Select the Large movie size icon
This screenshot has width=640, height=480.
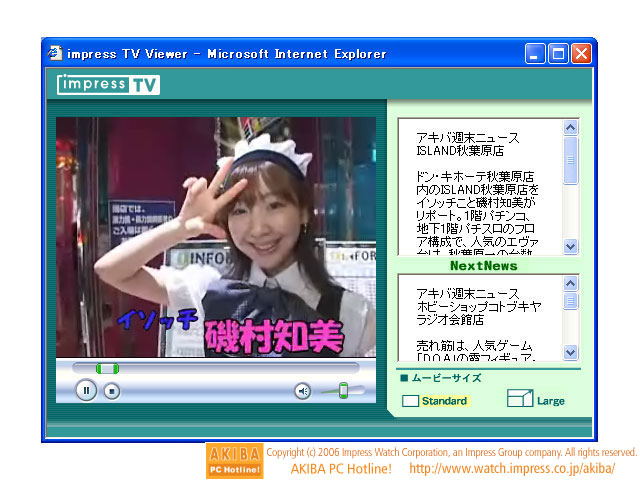(520, 400)
